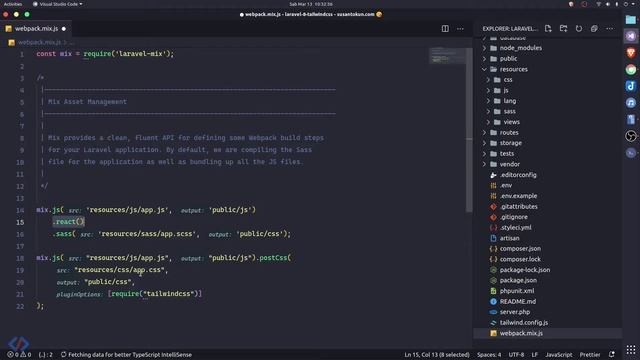
Task: Click bracket pair counter in status bar
Action: (x=45, y=355)
